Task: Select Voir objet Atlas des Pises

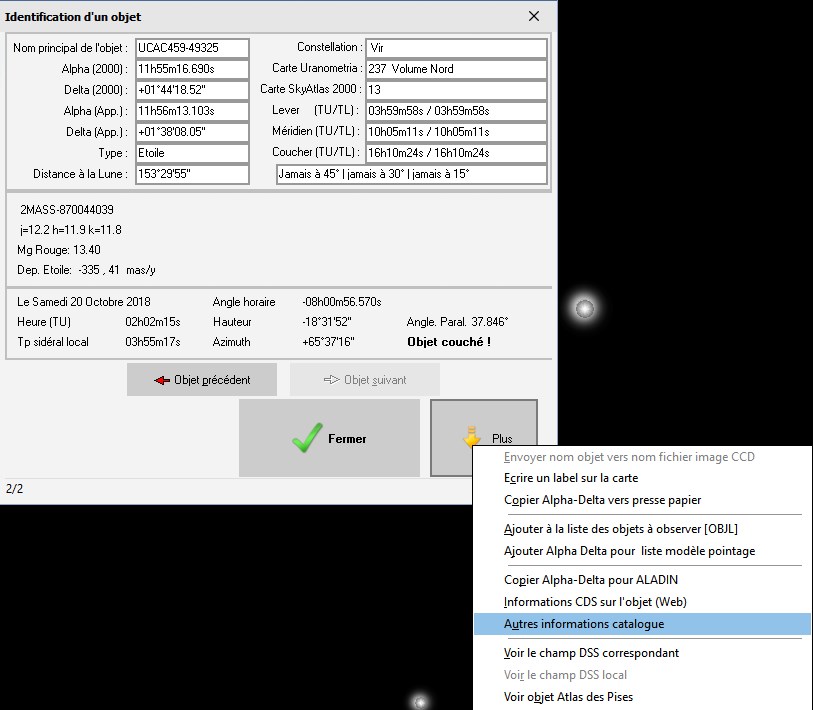Action: pyautogui.click(x=568, y=697)
